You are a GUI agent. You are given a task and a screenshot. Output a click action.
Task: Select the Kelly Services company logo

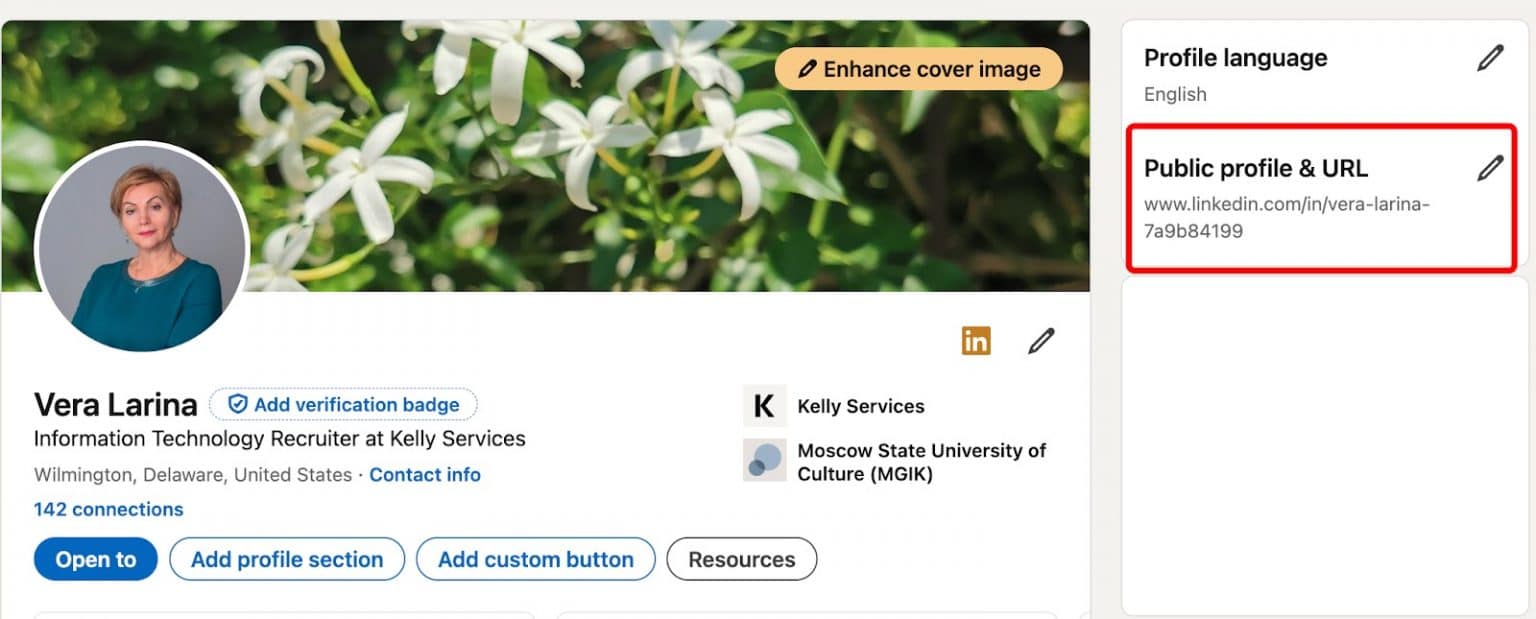click(764, 406)
